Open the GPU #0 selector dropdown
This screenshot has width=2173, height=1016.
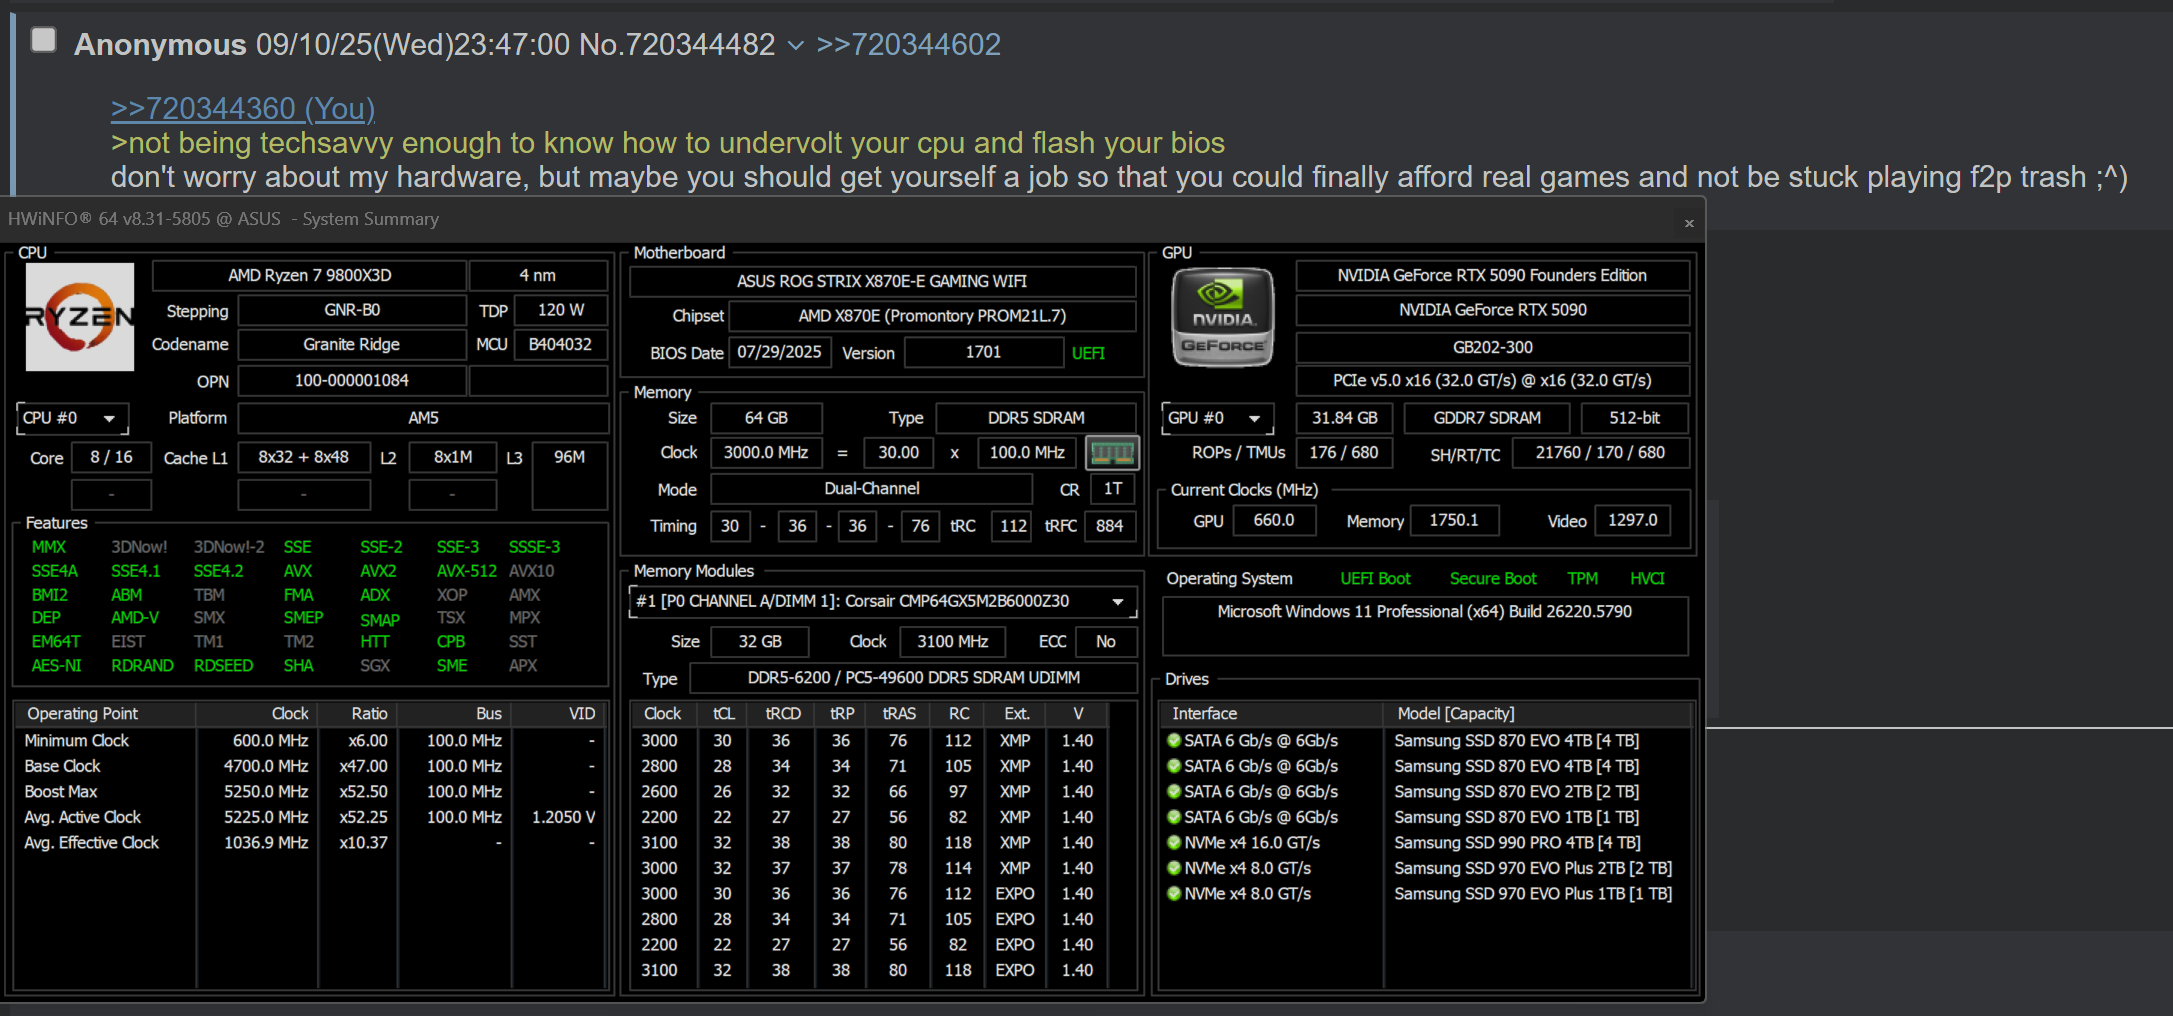point(1217,418)
